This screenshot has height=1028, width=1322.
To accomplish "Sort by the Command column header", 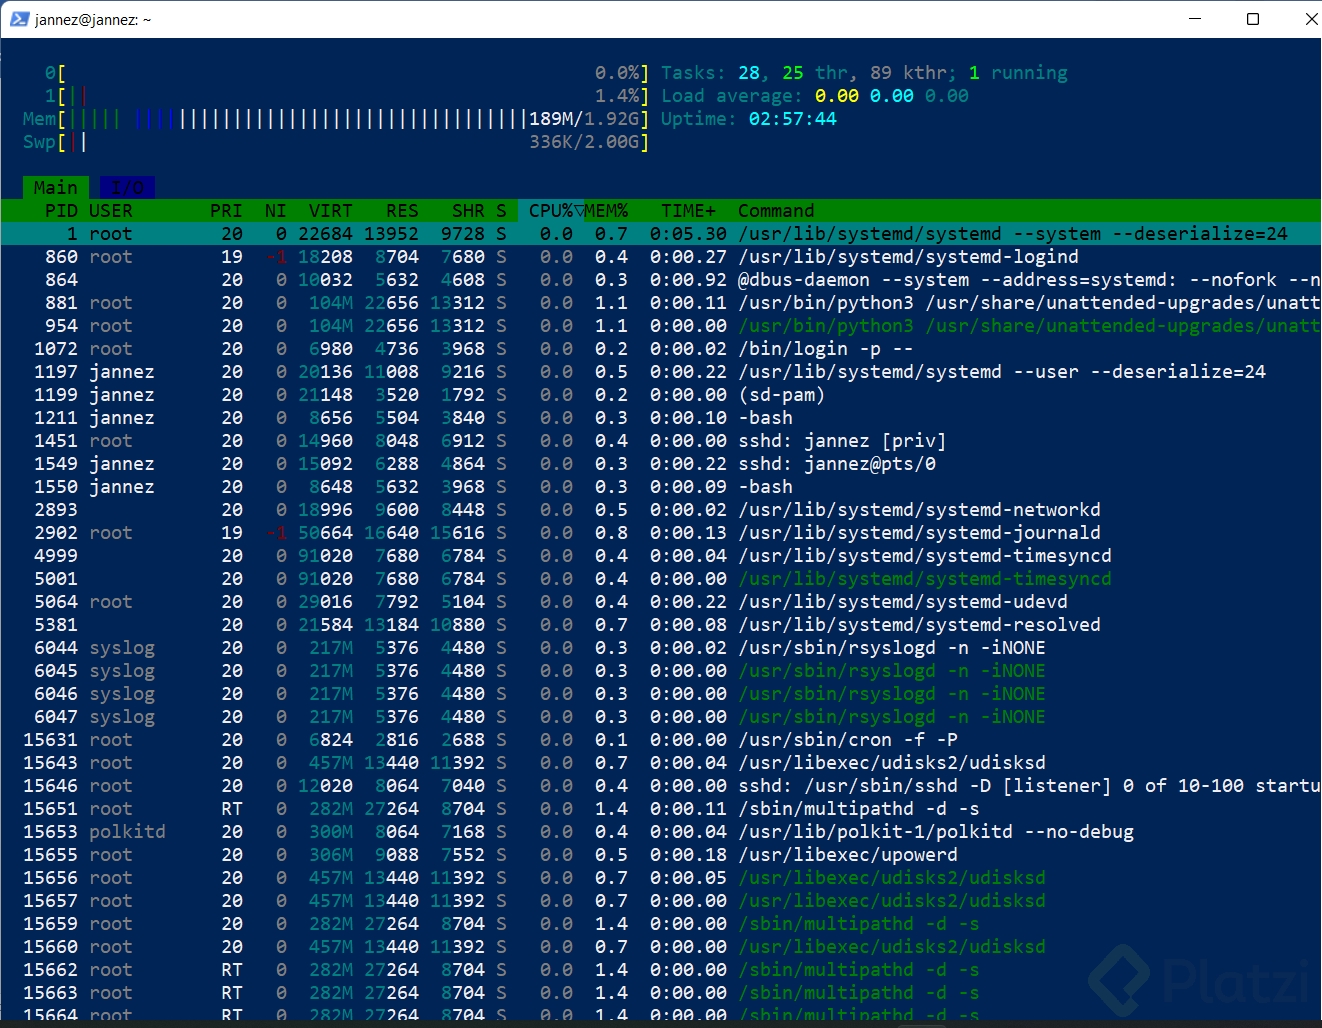I will click(776, 211).
